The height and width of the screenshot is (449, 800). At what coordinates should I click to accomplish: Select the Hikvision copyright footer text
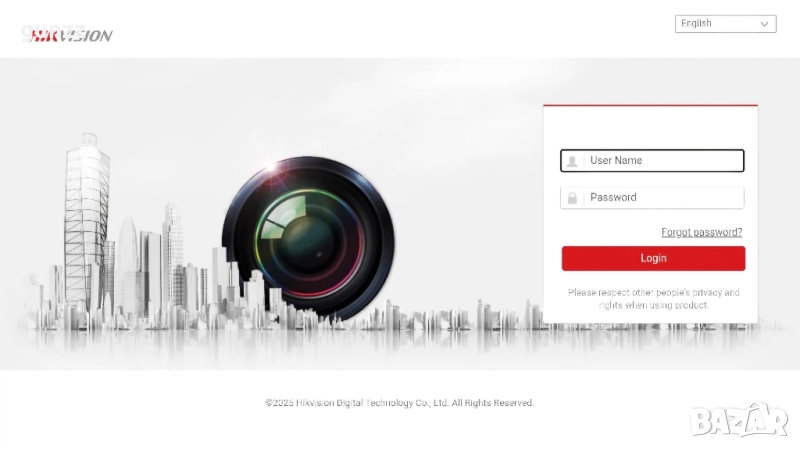(399, 403)
